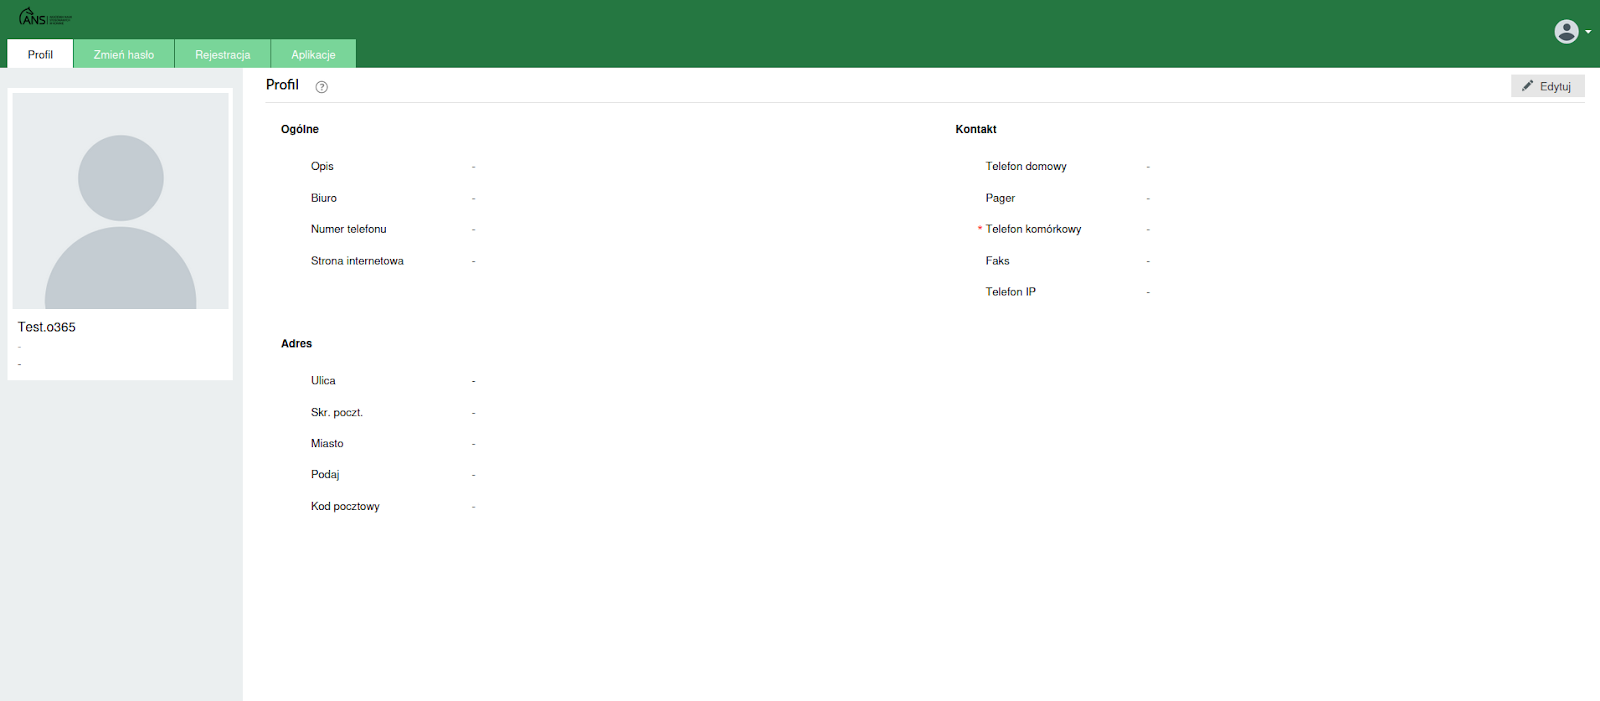
Task: Go to the Rejestracja tab
Action: tap(223, 54)
